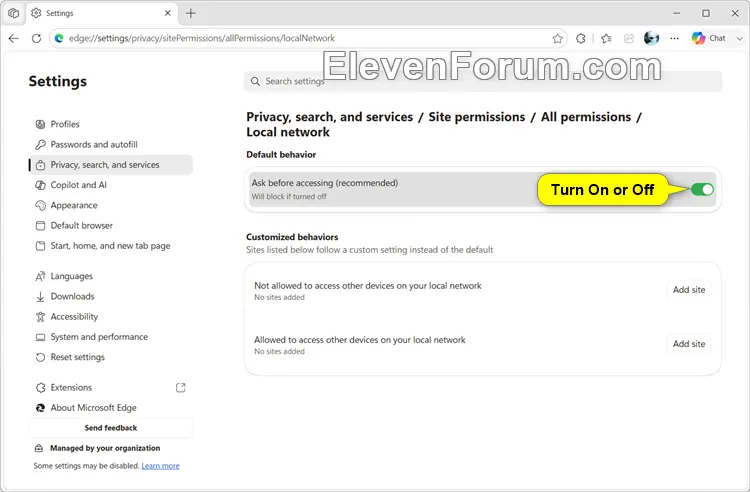The image size is (750, 492).
Task: Click the briefcase icon by Managed
Action: (39, 448)
